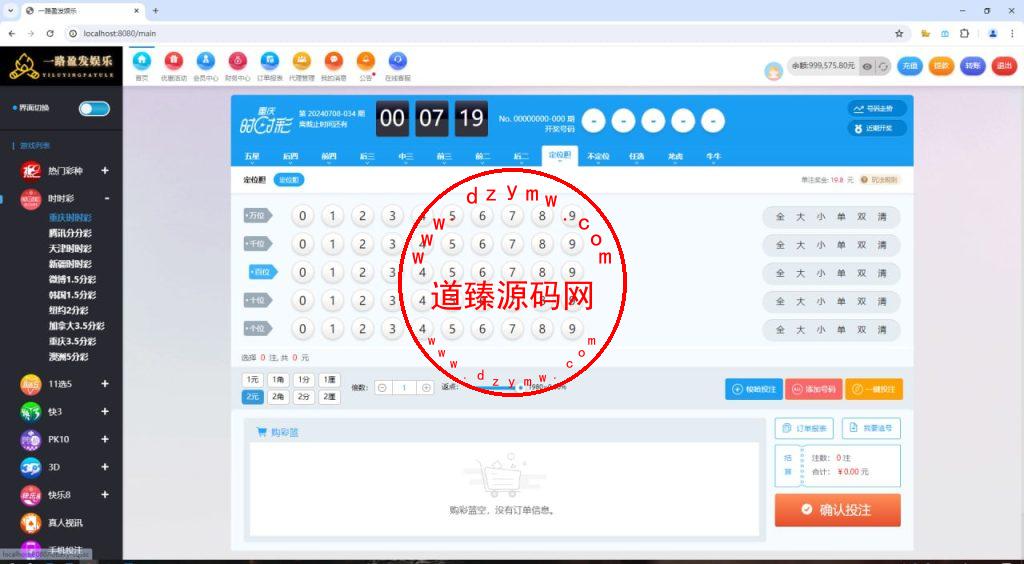The height and width of the screenshot is (564, 1024).
Task: Click the PK10 category icon
Action: pyautogui.click(x=31, y=439)
